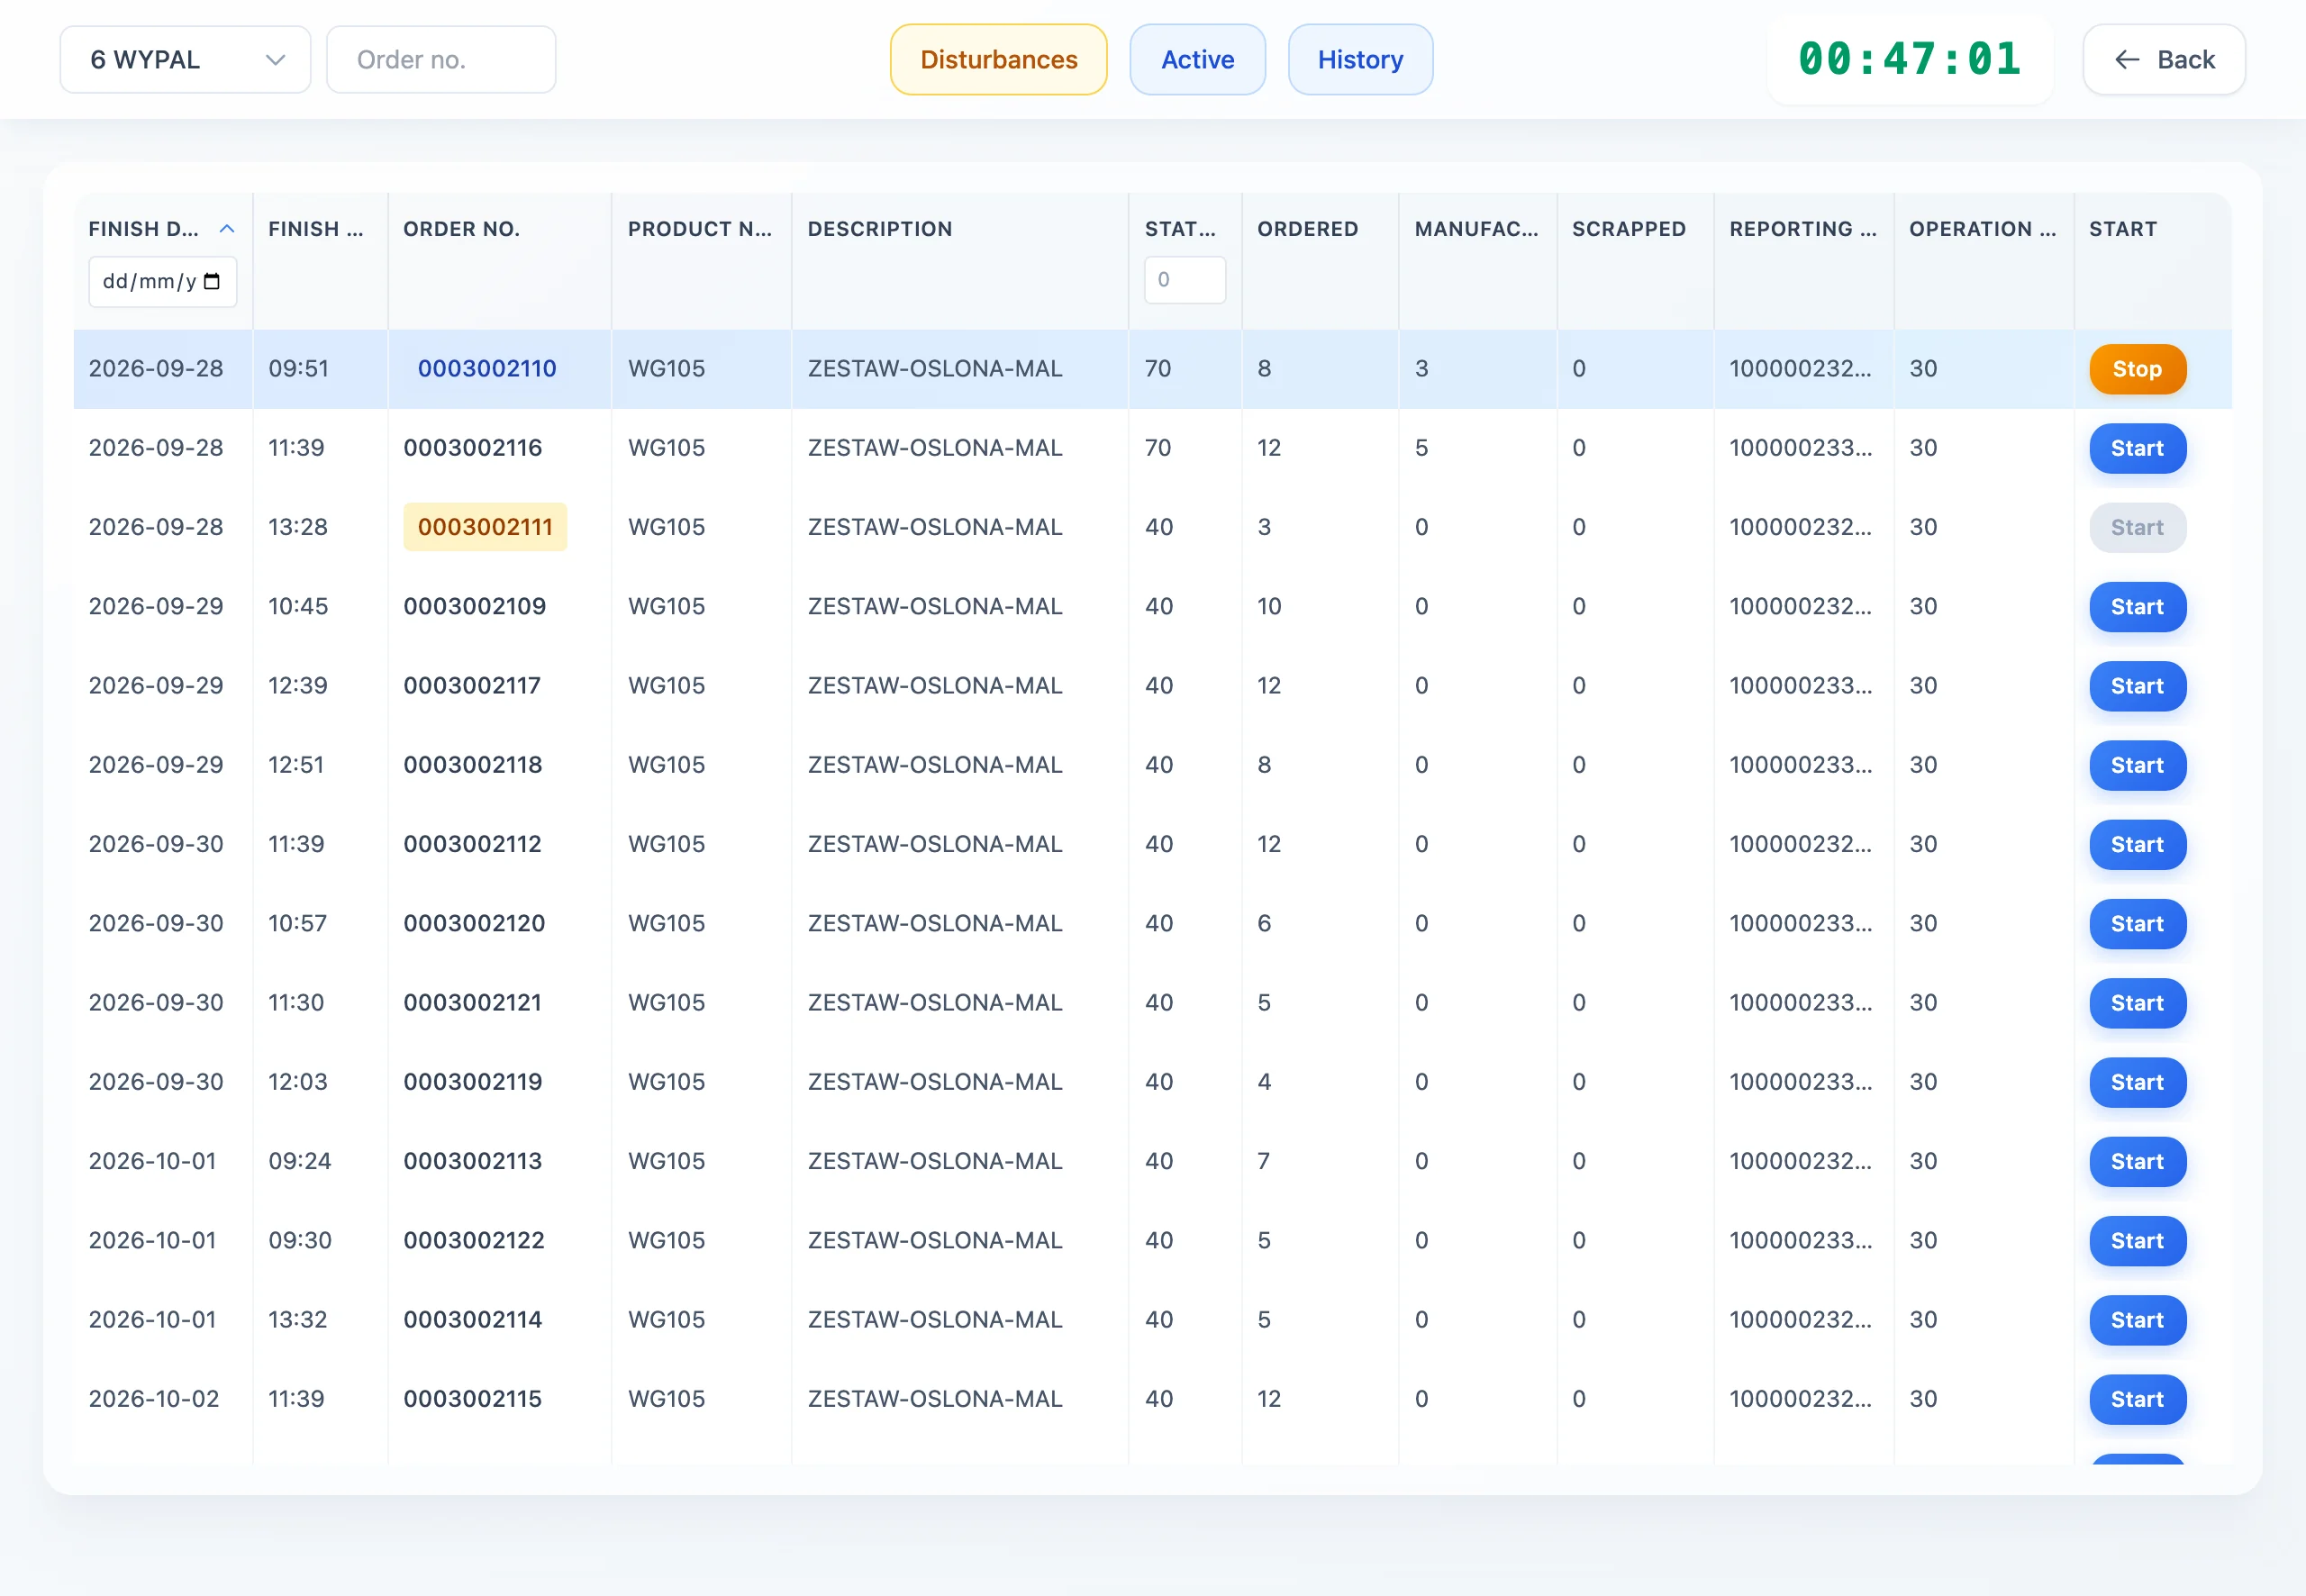The image size is (2306, 1596).
Task: Switch to the Active tab
Action: coord(1197,60)
